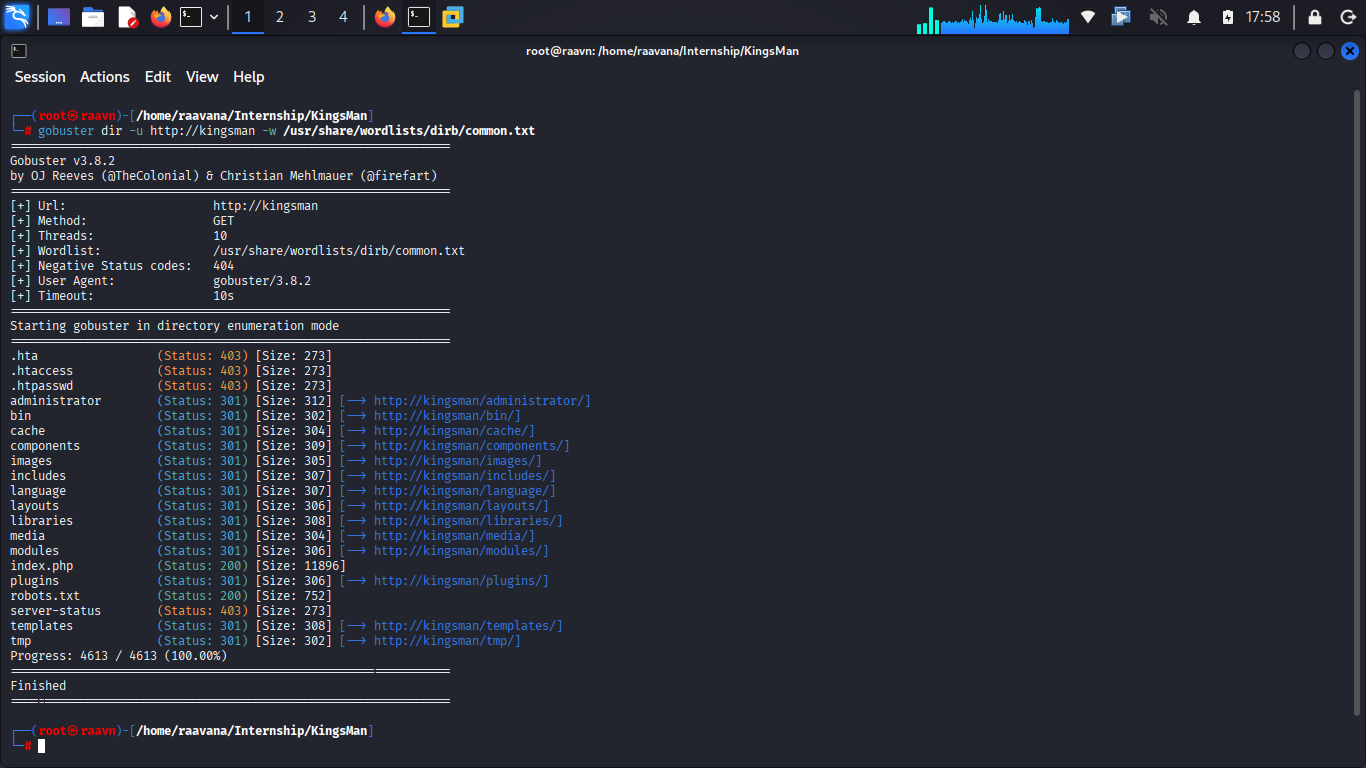Open the Actions menu

click(105, 77)
